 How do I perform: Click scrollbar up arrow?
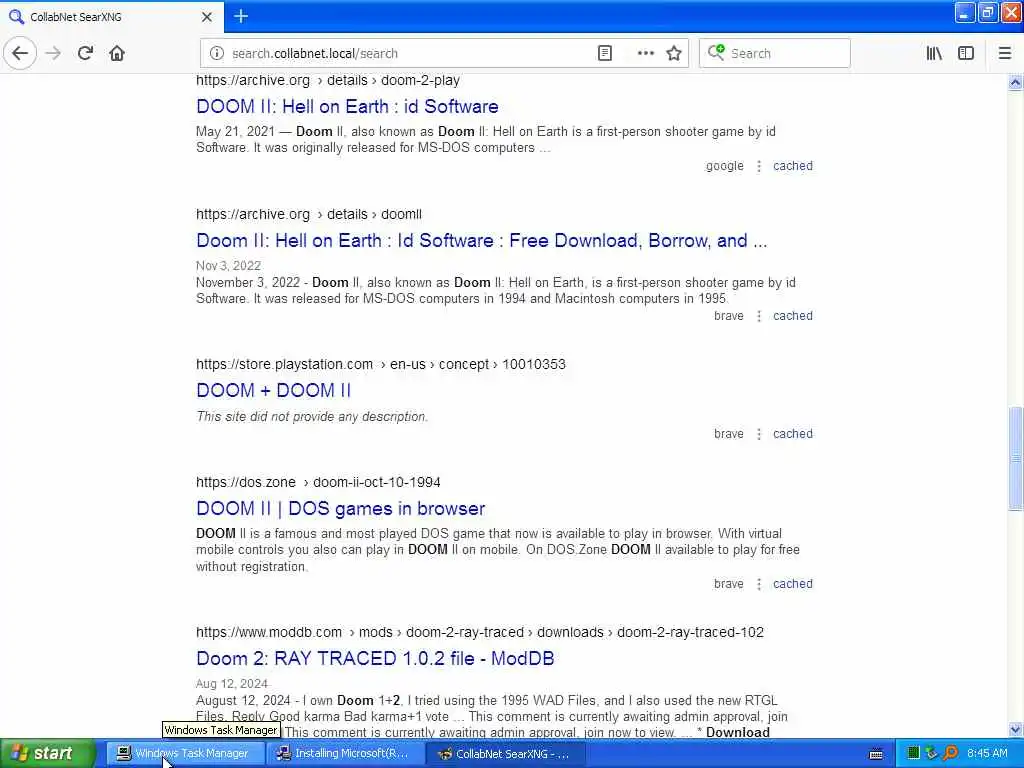(1015, 82)
